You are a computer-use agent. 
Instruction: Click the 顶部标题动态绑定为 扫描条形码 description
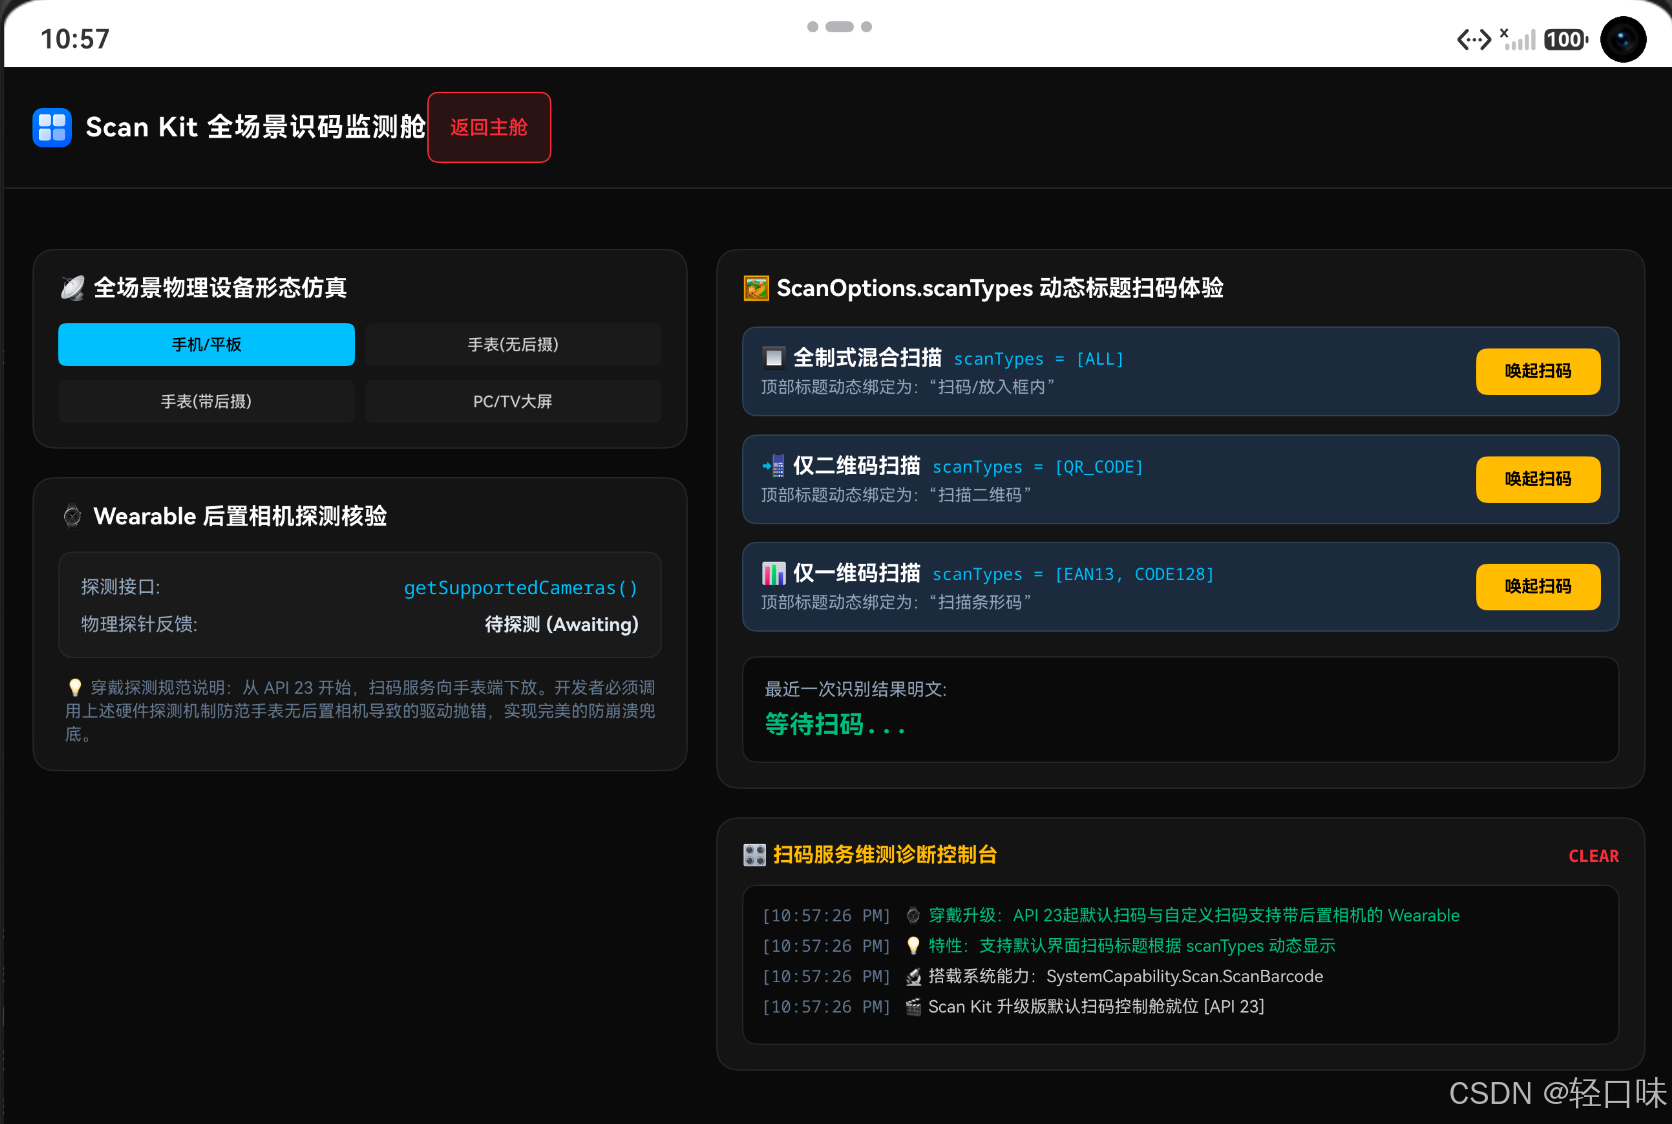(896, 602)
